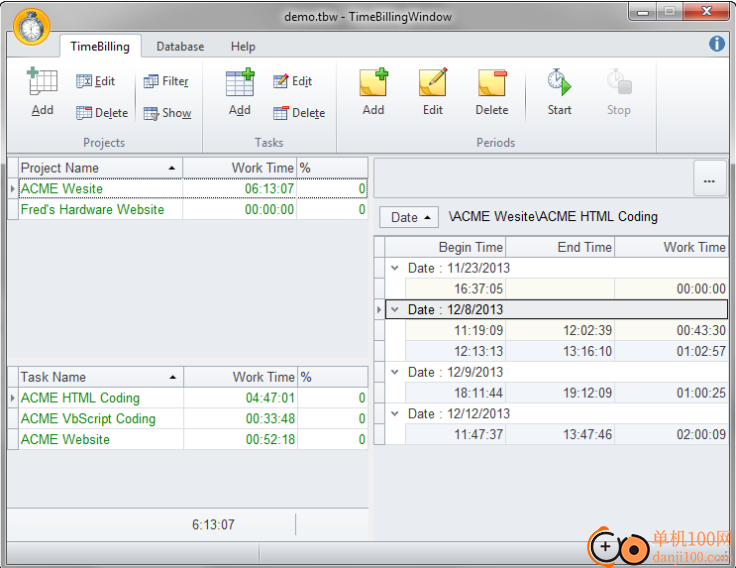Click the tasks % column header
736x568 pixels.
(333, 377)
